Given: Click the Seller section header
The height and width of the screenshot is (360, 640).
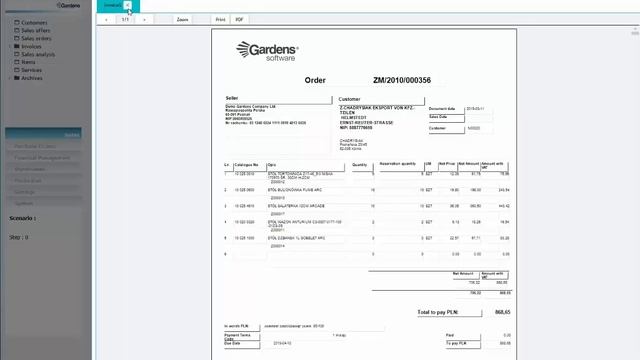Looking at the screenshot, I should tap(278, 99).
